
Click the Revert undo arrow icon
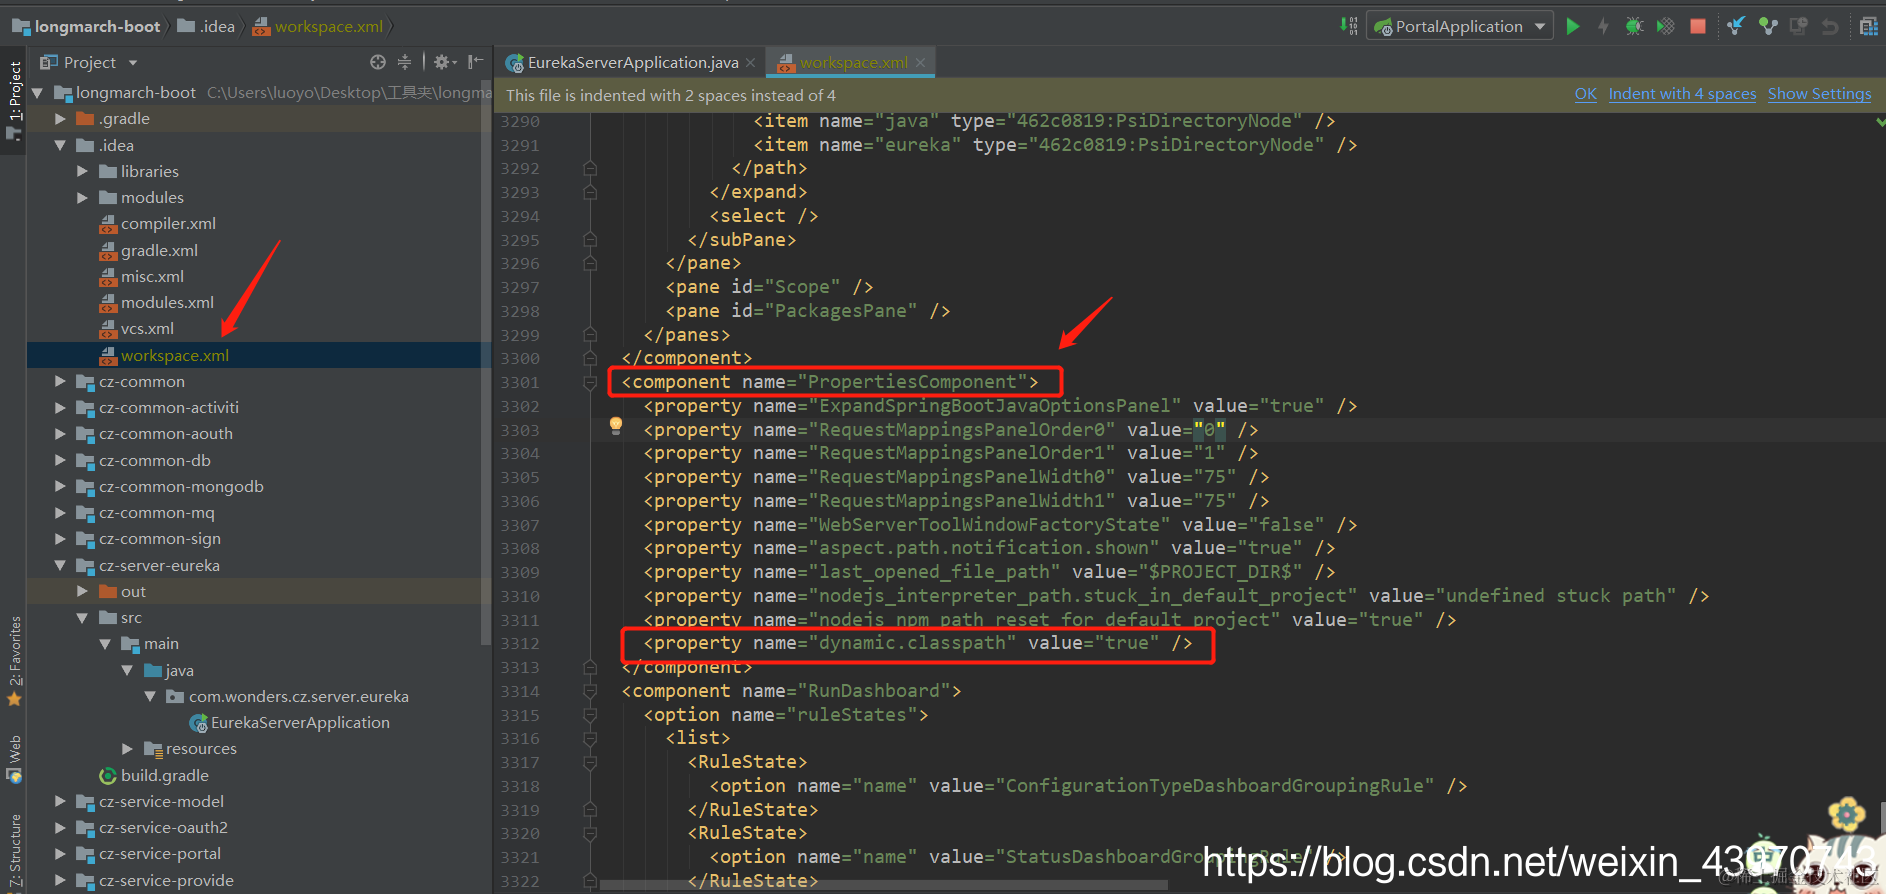point(1830,27)
